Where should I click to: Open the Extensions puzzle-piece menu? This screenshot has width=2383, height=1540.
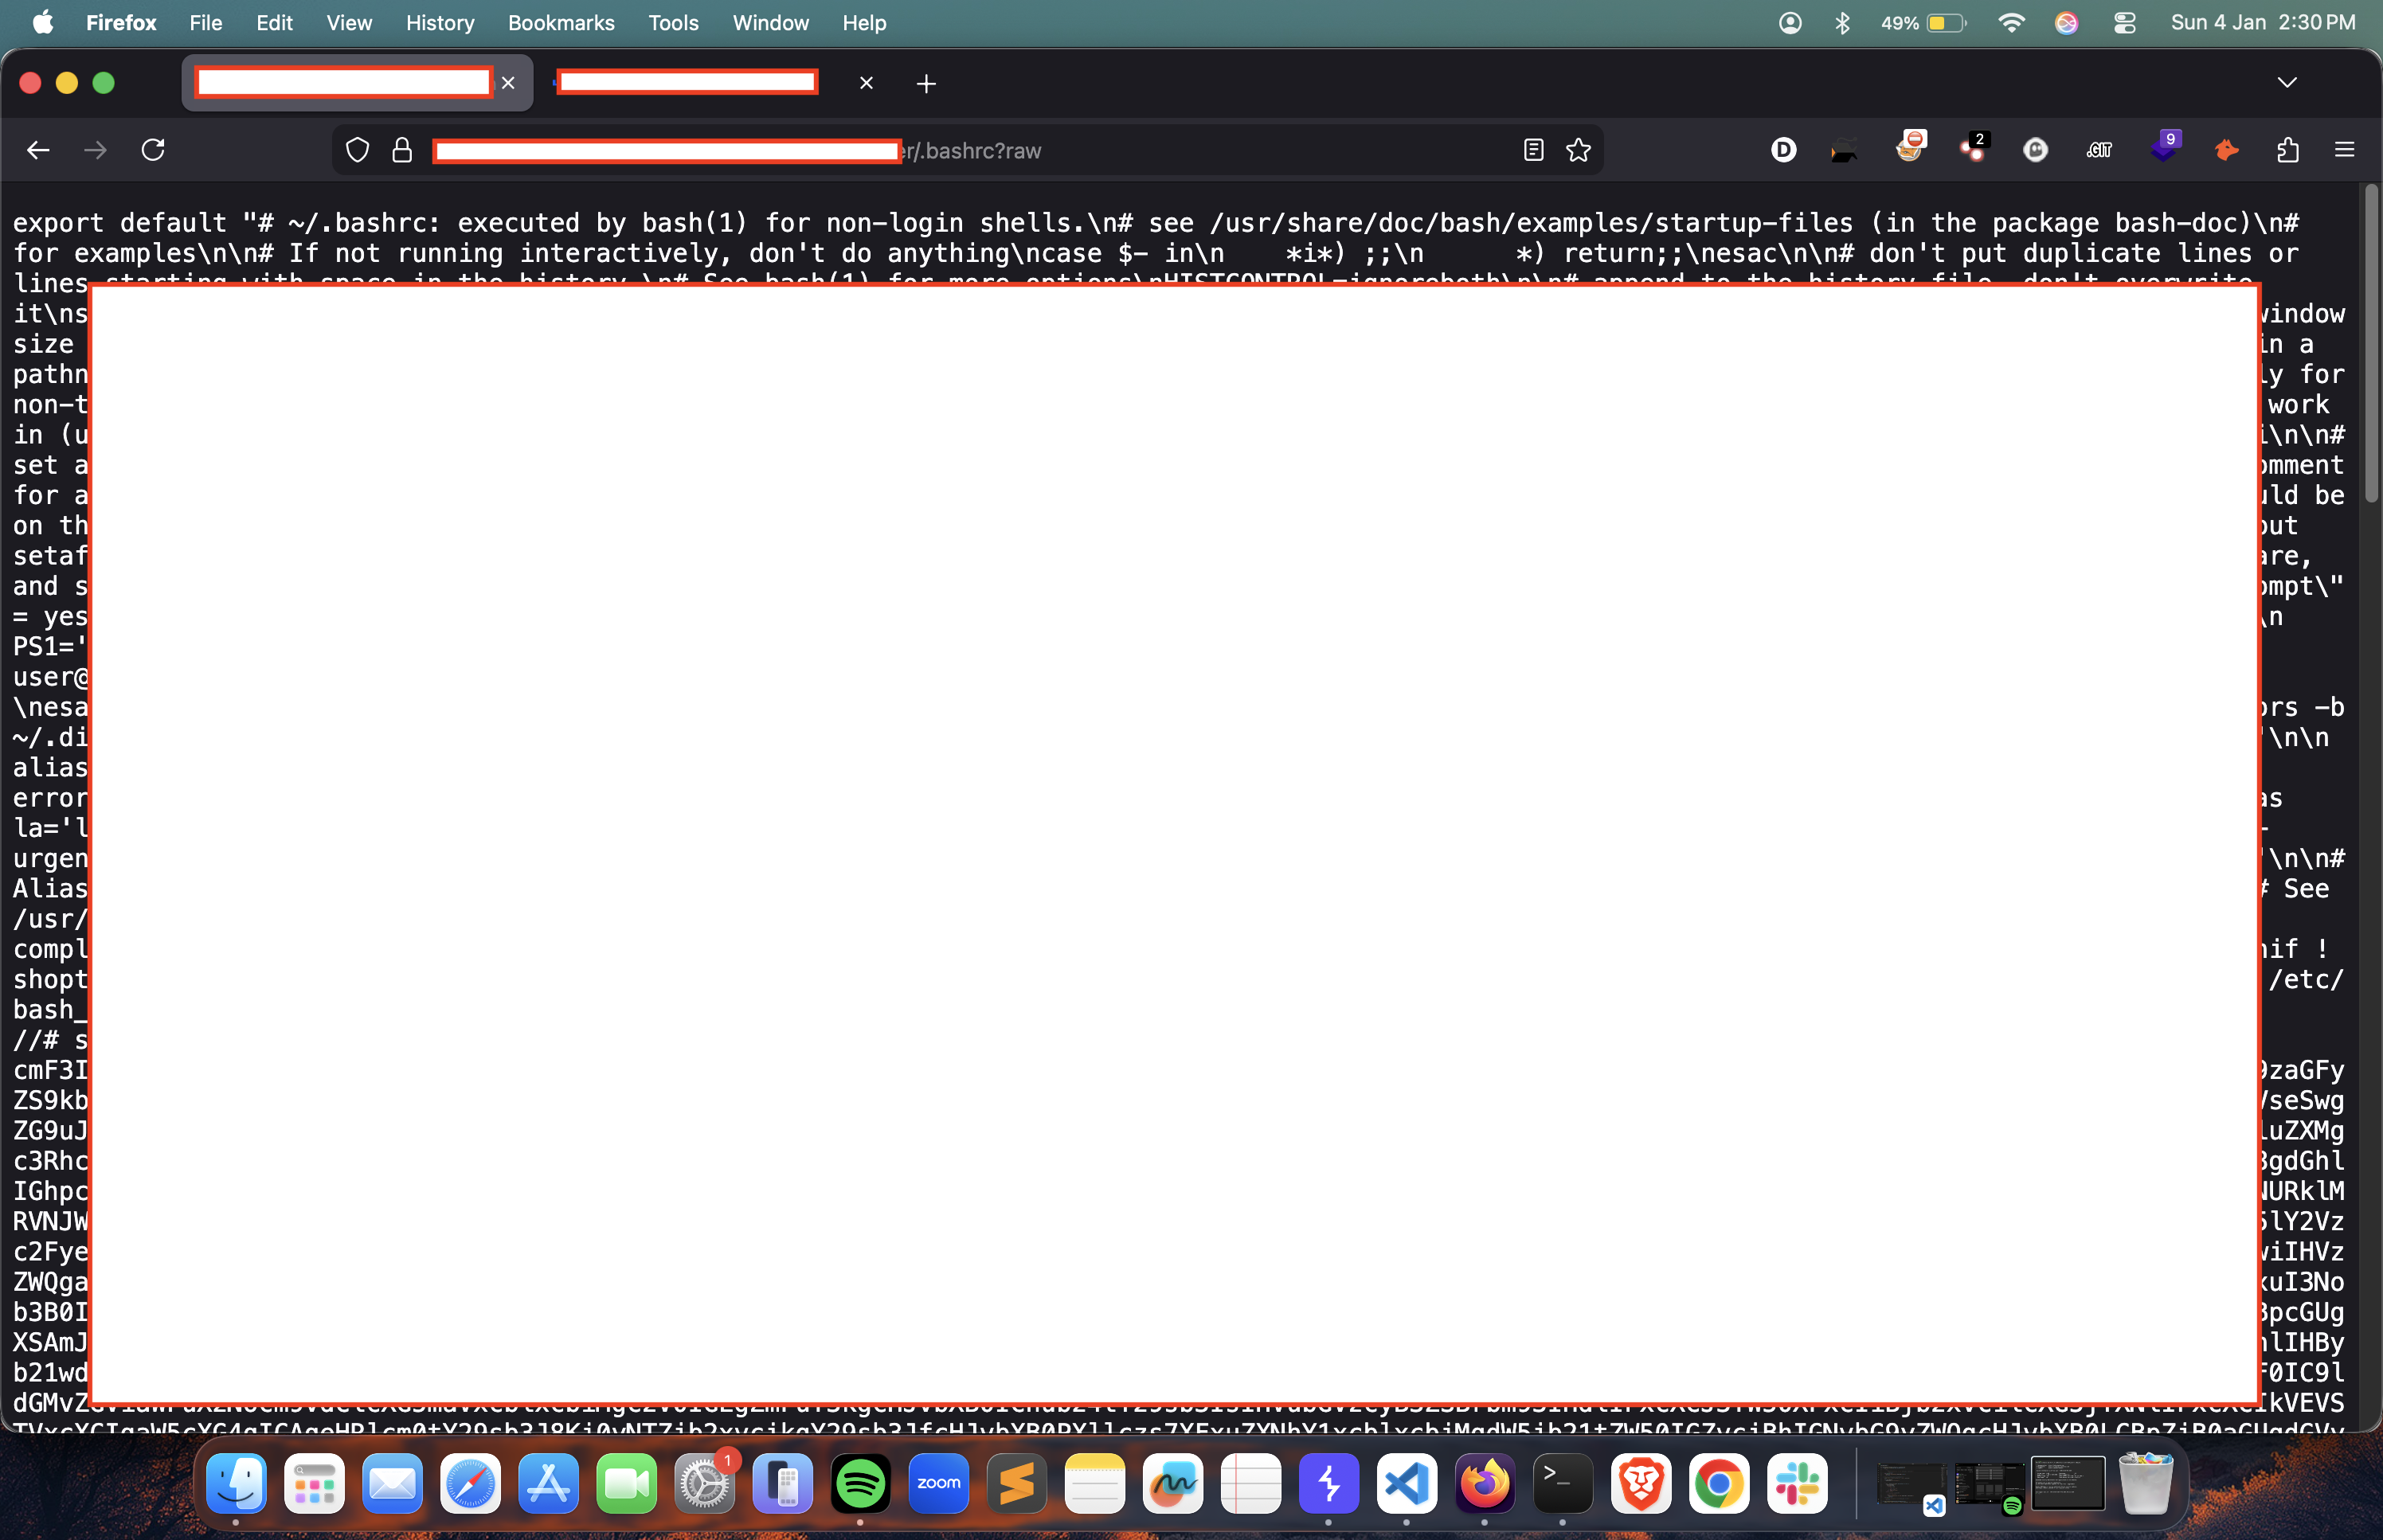point(2288,150)
